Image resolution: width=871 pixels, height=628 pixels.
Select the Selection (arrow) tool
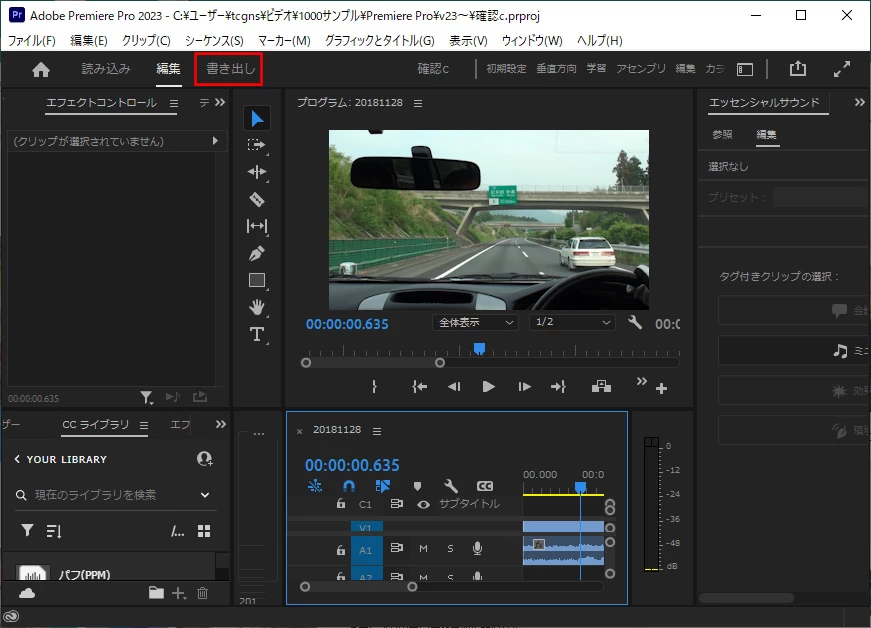257,118
